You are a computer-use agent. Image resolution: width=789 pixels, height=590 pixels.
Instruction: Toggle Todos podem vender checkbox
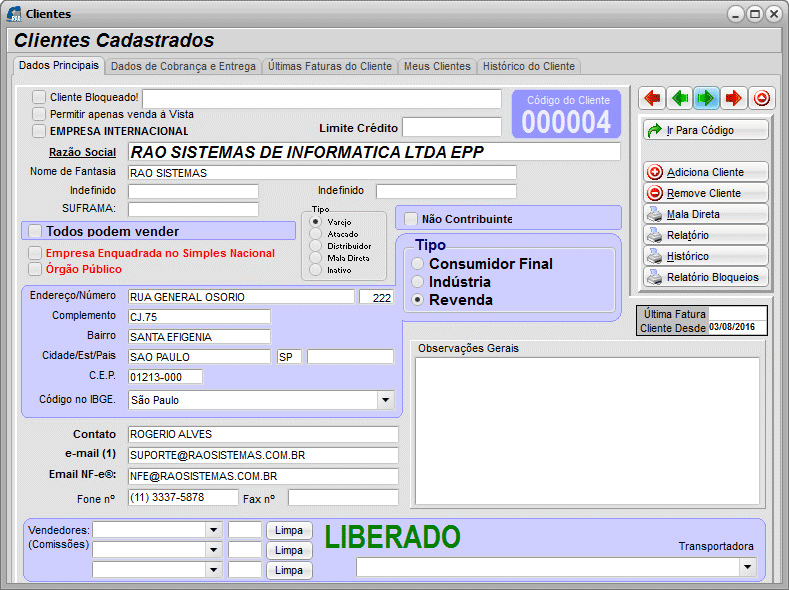click(35, 231)
